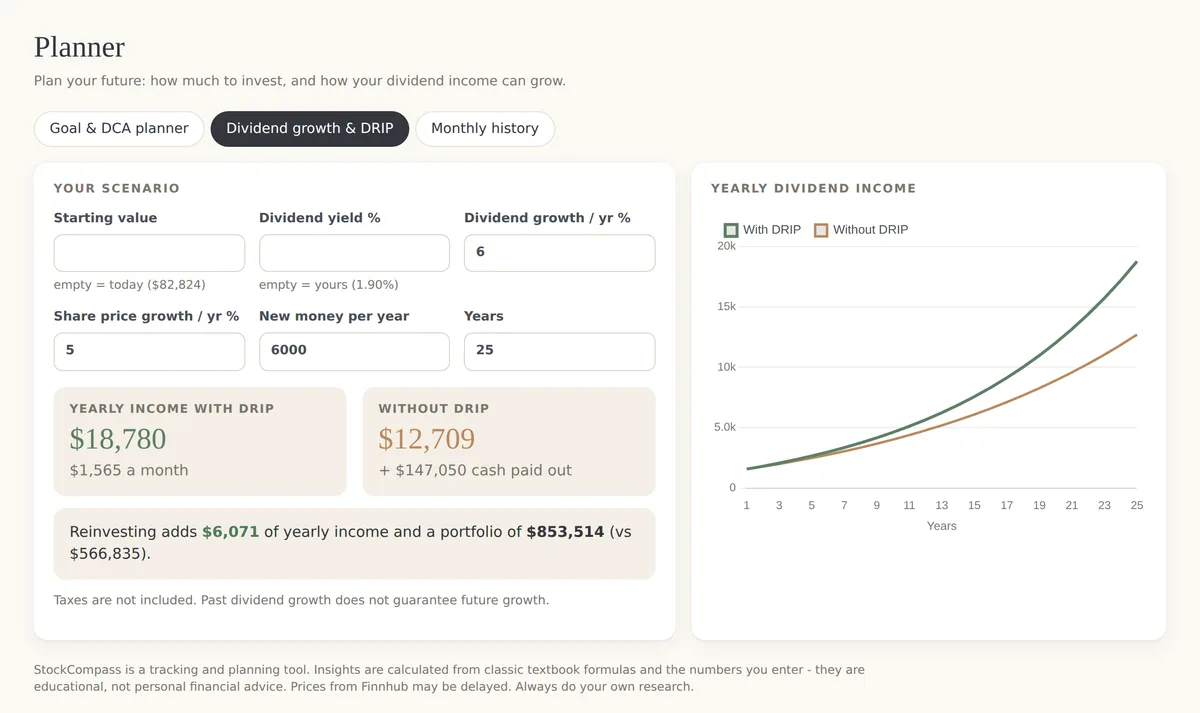
Task: Edit the Dividend growth / yr % field
Action: [x=560, y=253]
